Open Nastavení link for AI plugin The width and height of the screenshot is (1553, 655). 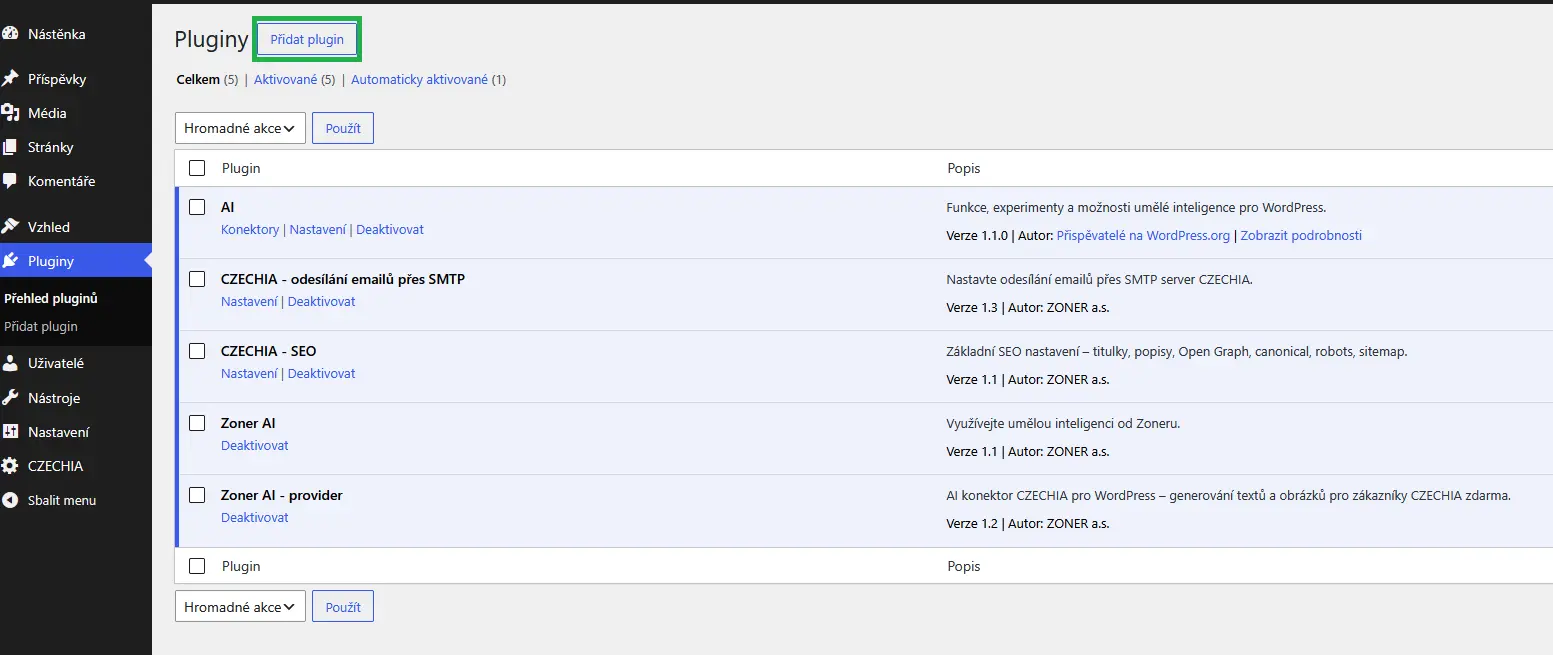click(318, 229)
